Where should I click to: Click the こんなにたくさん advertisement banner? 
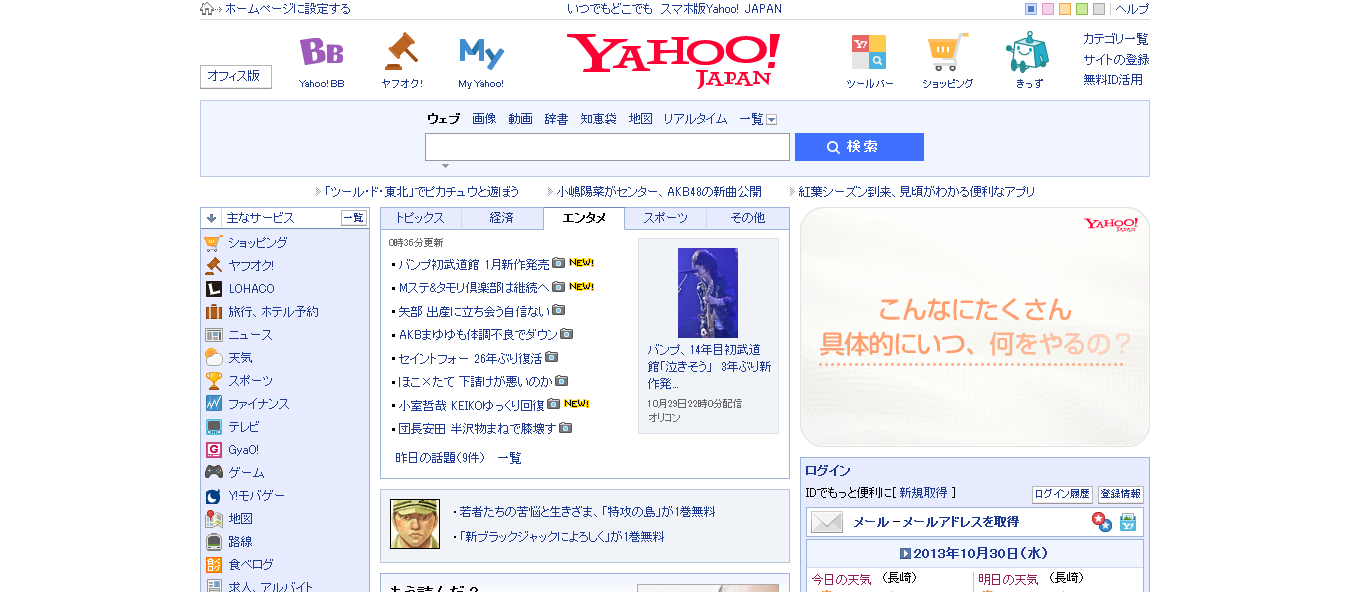pyautogui.click(x=975, y=327)
